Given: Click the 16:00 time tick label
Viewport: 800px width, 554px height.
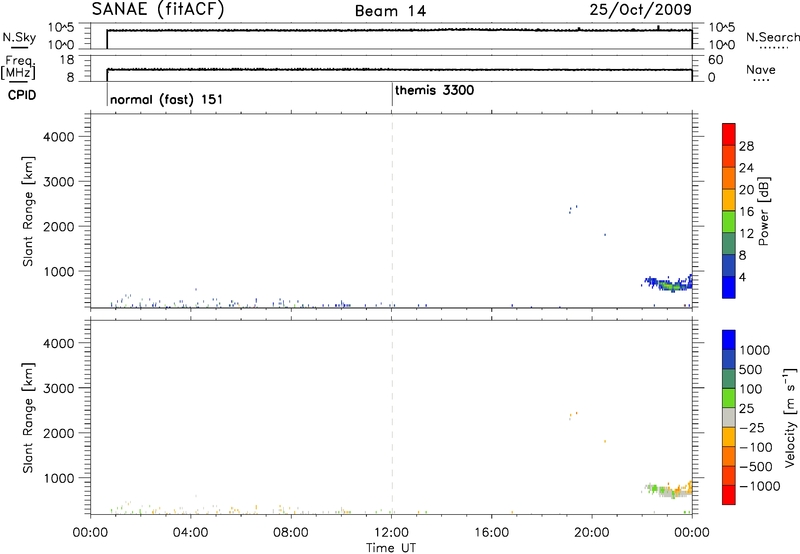Looking at the screenshot, I should click(x=491, y=533).
